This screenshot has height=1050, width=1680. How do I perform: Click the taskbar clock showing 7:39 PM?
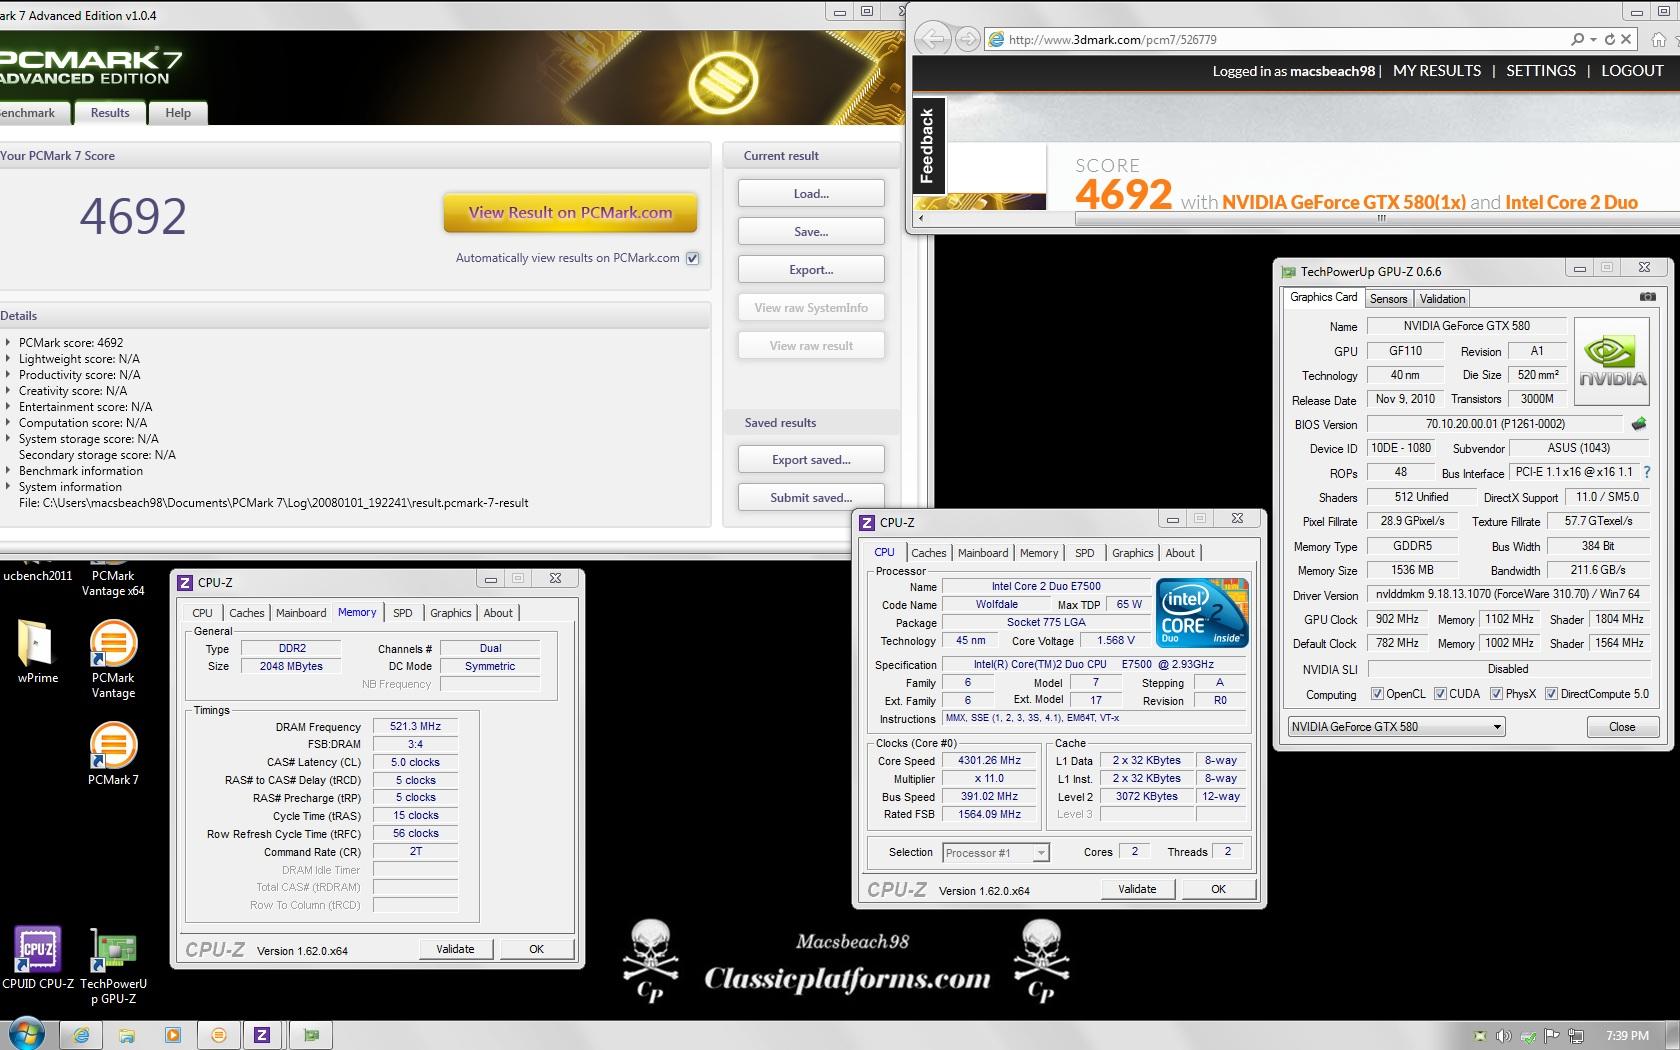tap(1627, 1036)
